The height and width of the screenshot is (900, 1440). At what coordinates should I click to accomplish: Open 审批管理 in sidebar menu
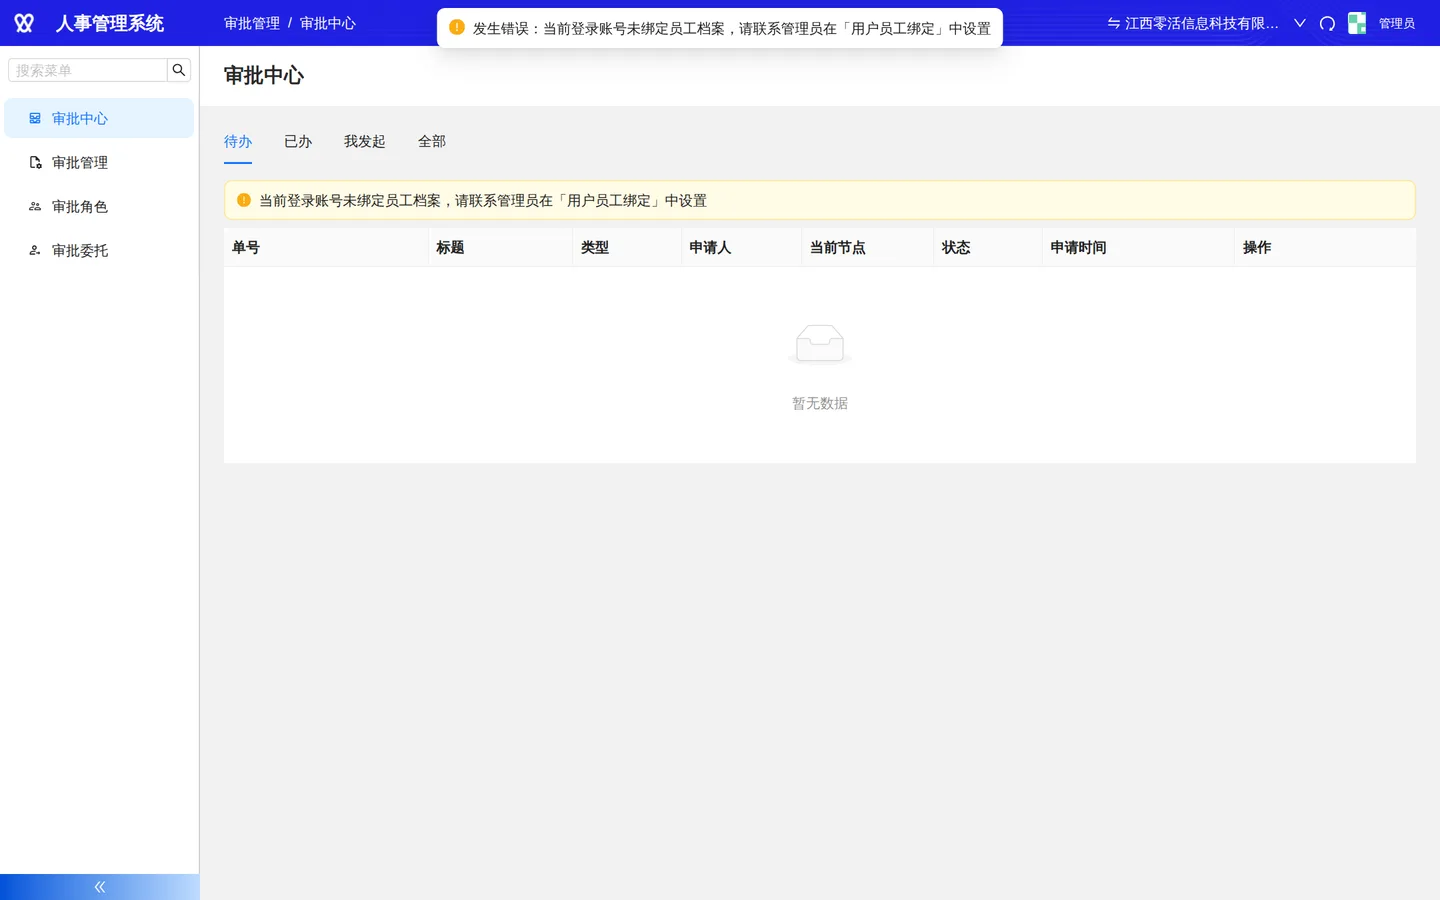(x=99, y=162)
